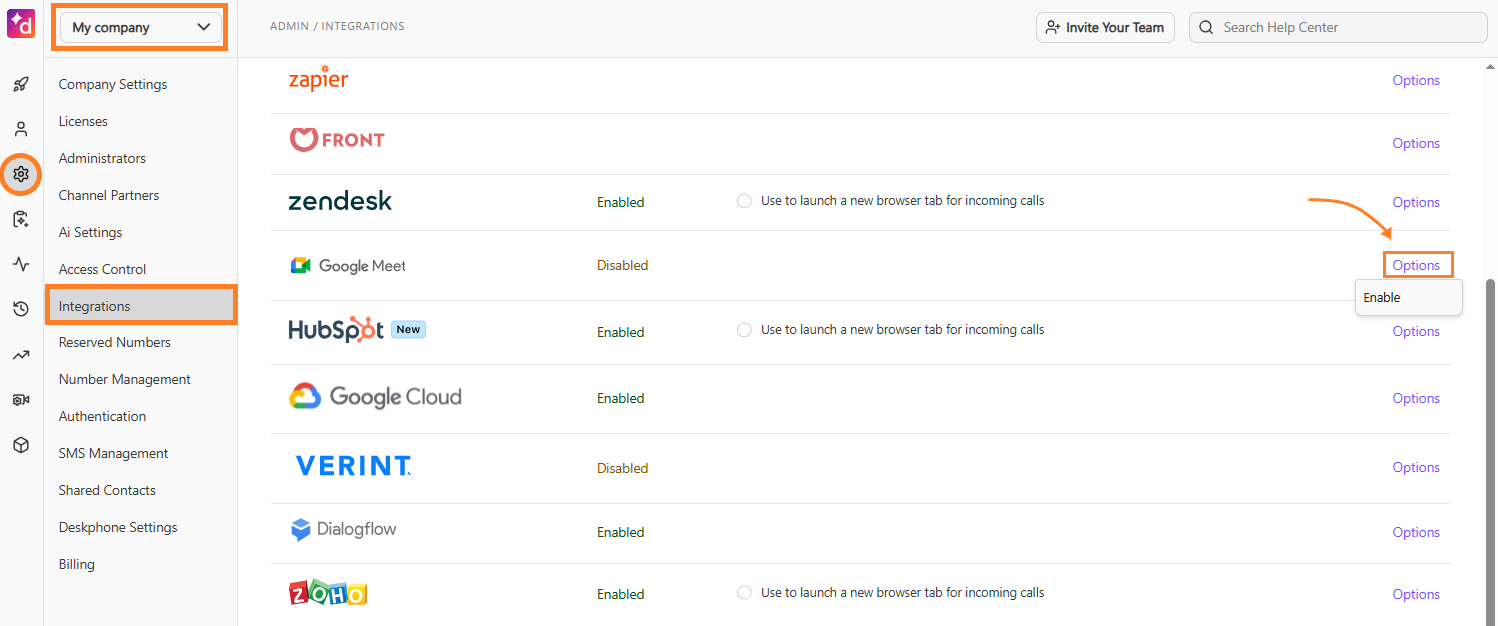The height and width of the screenshot is (626, 1498).
Task: Click Google Meet Disabled status text
Action: [x=622, y=265]
